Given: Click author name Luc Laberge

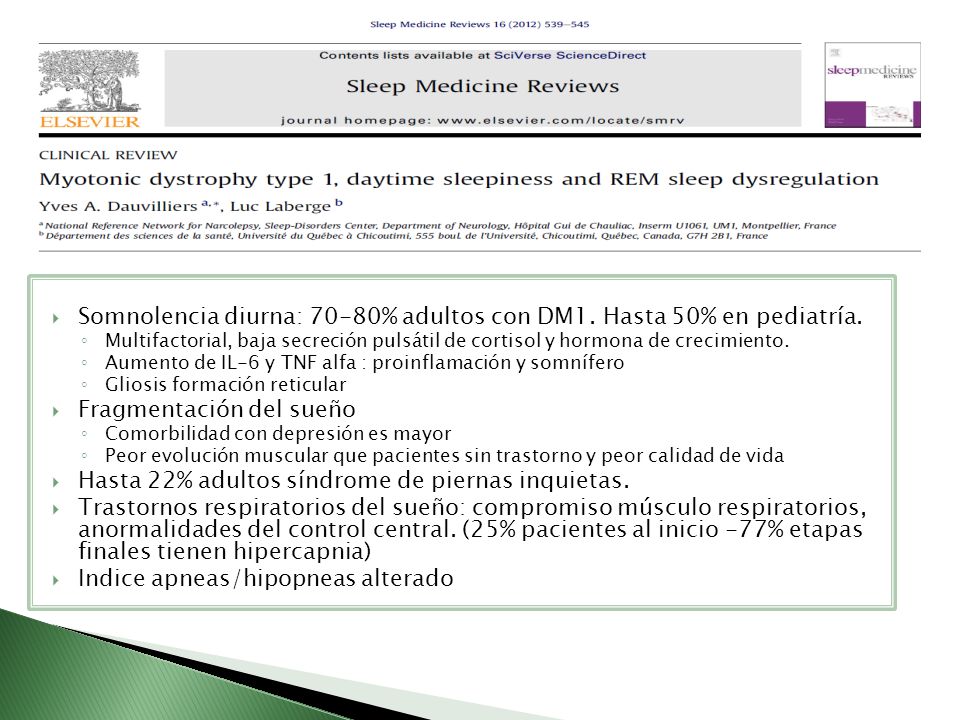Looking at the screenshot, I should 280,206.
